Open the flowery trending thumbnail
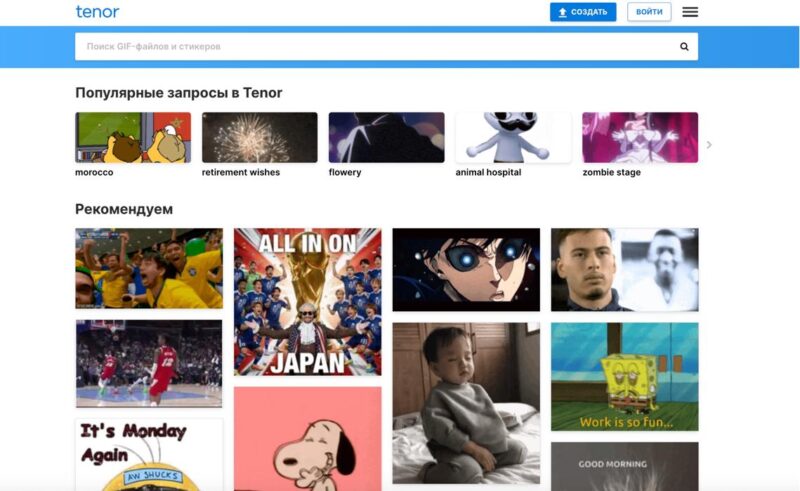The height and width of the screenshot is (491, 800). (x=387, y=138)
